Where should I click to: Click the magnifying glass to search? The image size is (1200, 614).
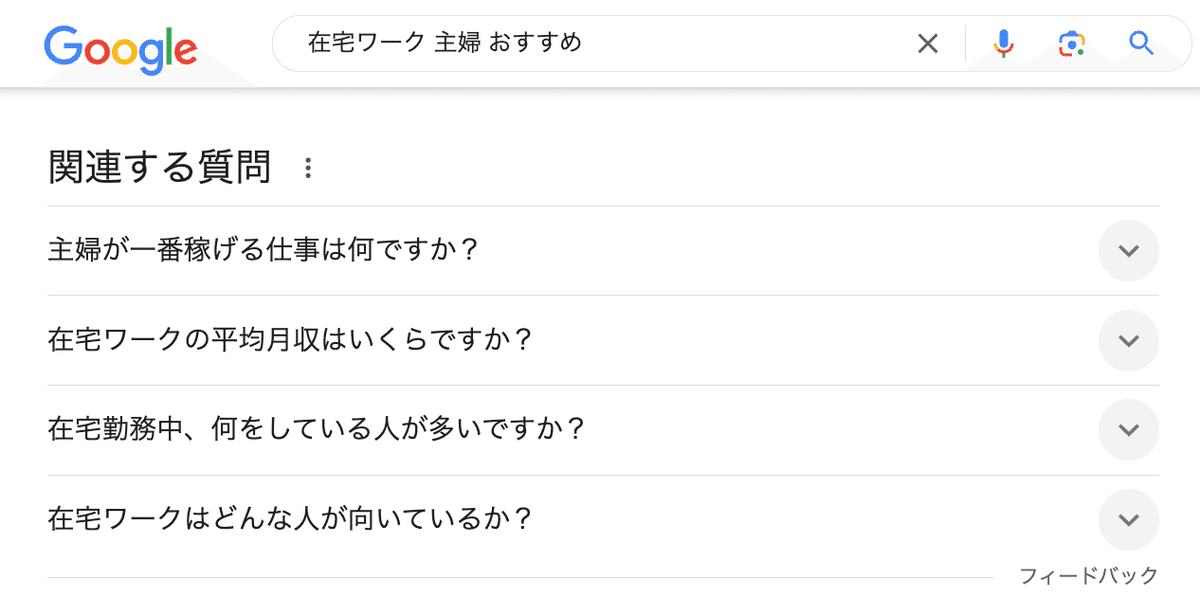1140,44
